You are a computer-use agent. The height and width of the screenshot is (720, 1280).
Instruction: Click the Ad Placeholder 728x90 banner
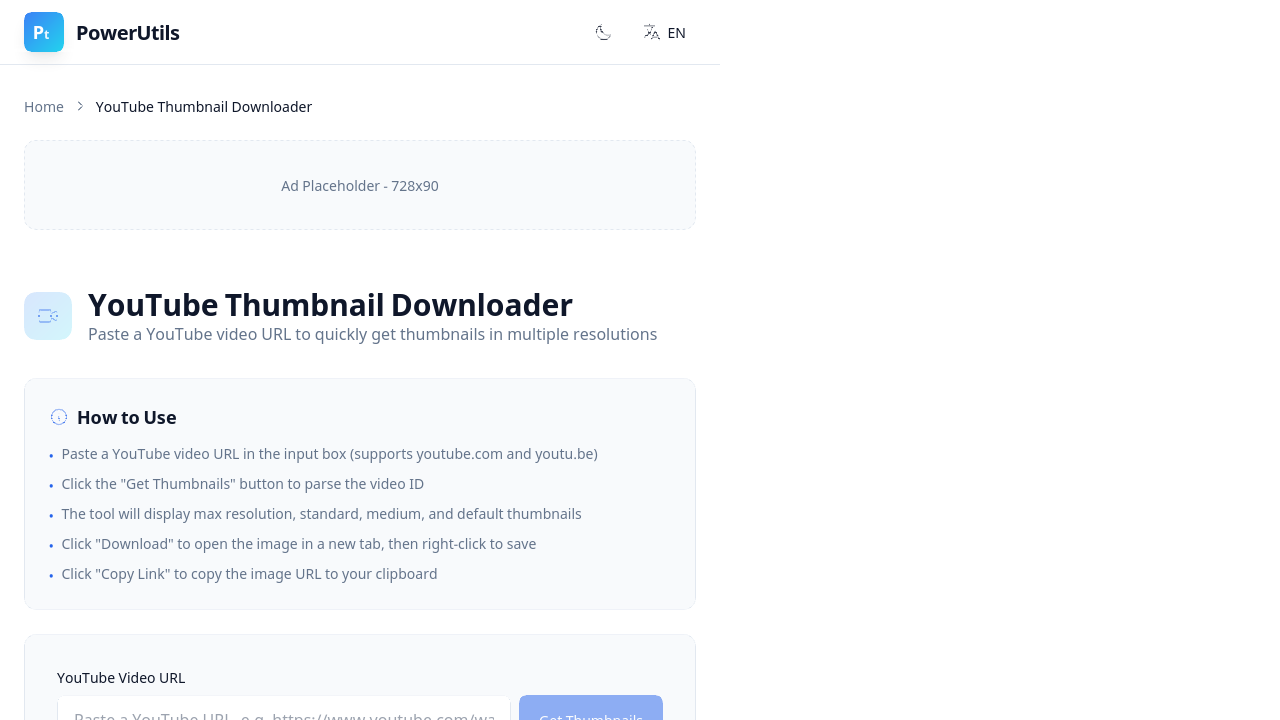(x=360, y=185)
